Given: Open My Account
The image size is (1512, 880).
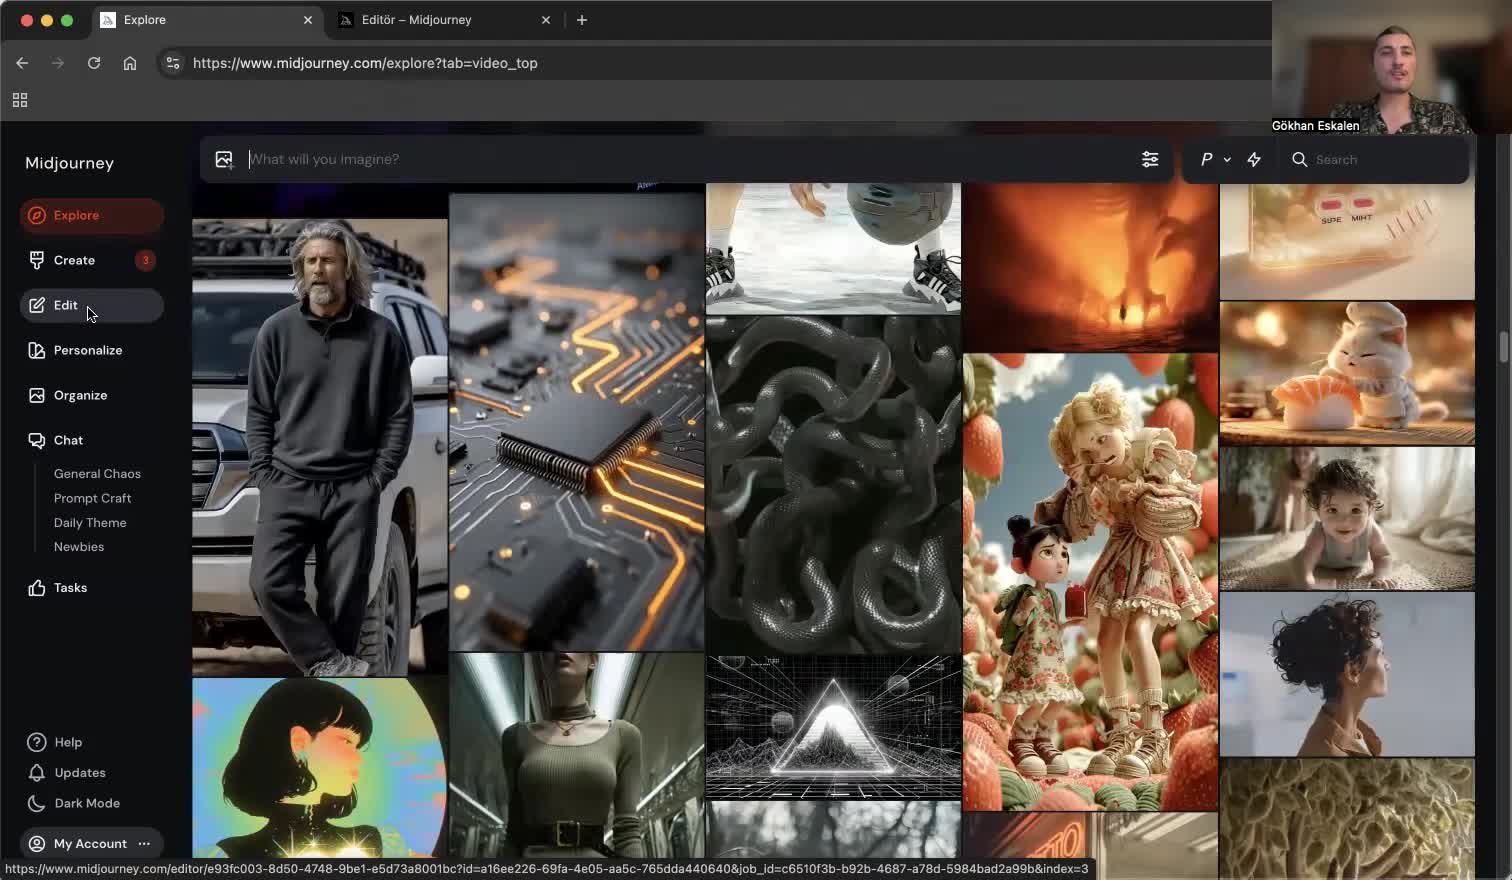Looking at the screenshot, I should [x=90, y=844].
